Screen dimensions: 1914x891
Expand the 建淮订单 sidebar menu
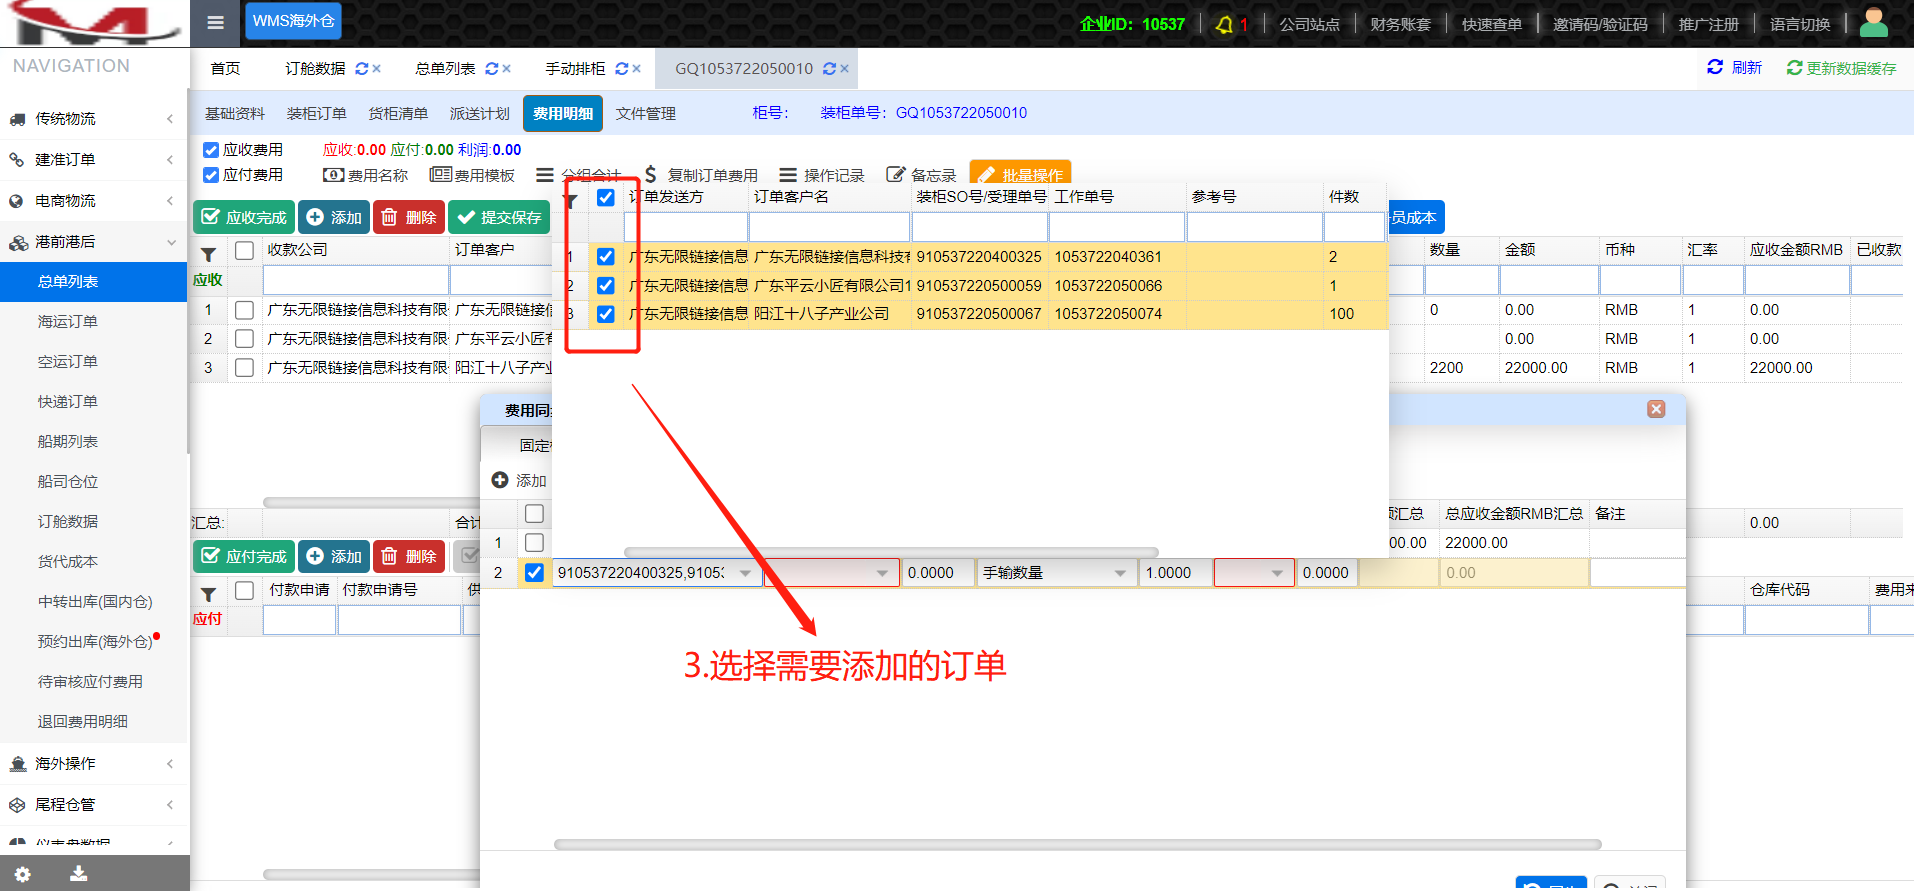[x=94, y=160]
